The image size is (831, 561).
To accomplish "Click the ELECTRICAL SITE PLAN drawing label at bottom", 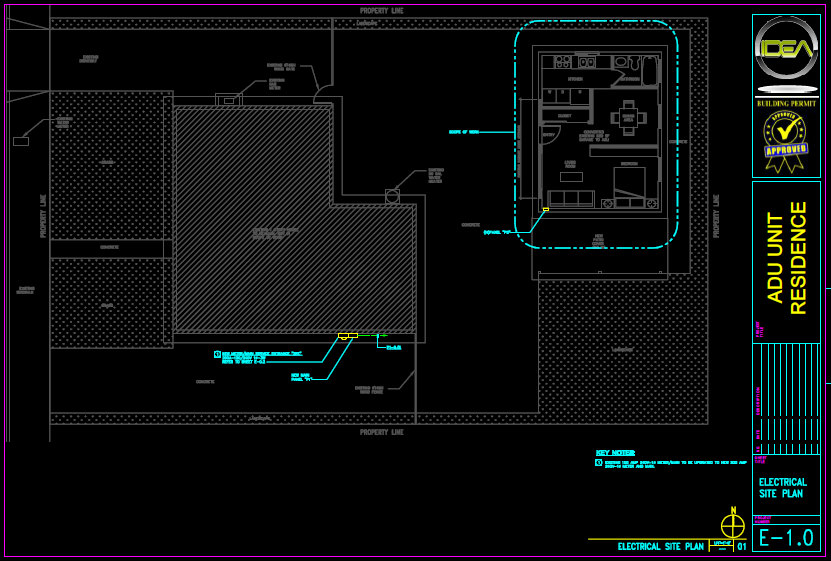I will click(x=661, y=547).
